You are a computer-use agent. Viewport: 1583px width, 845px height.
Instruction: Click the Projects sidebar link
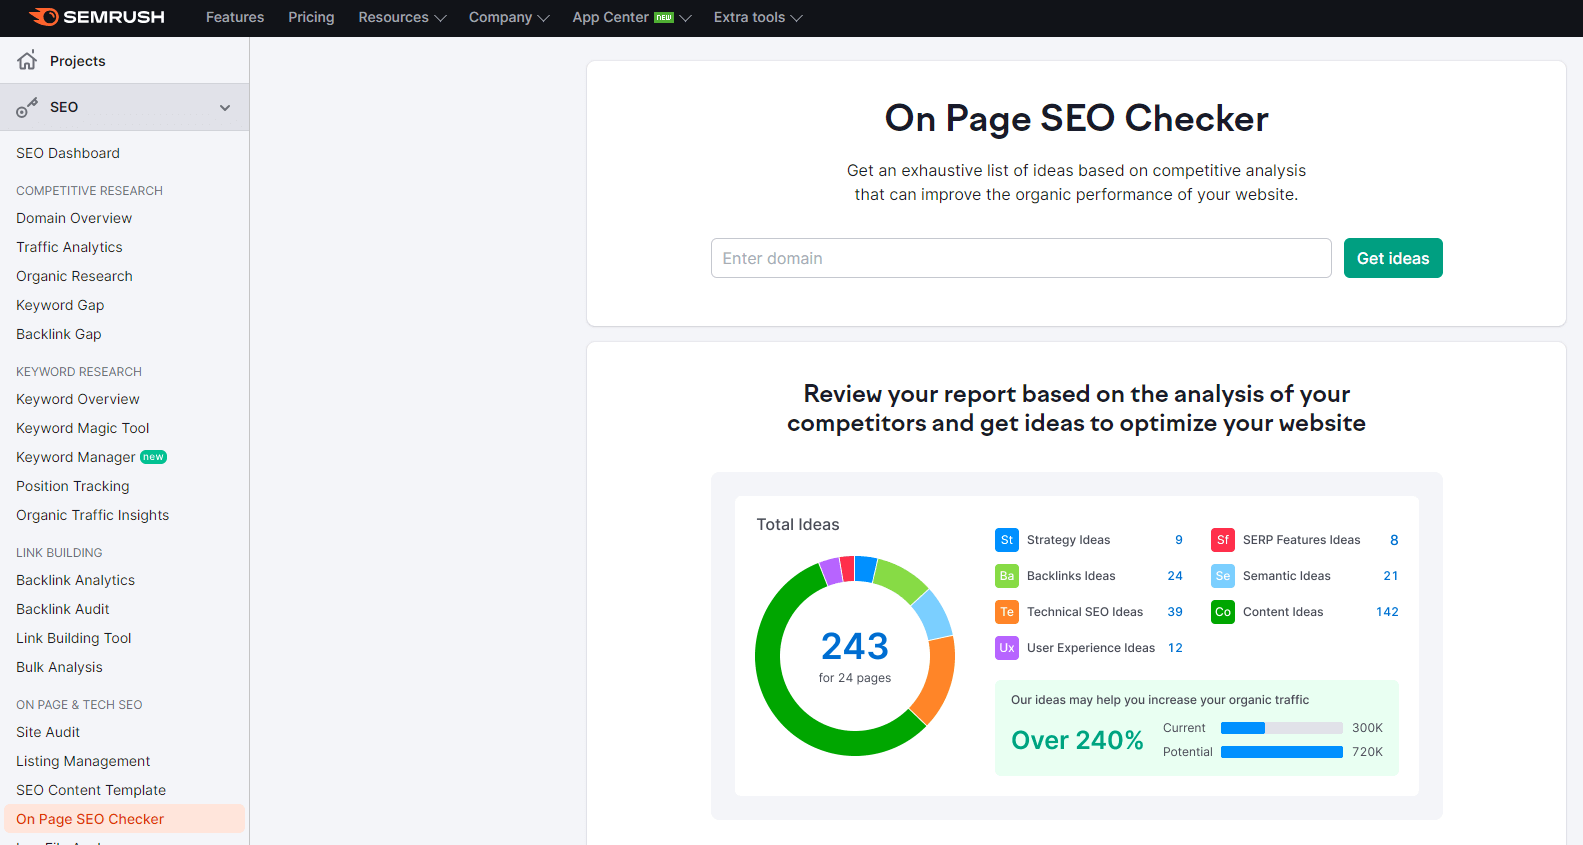point(78,61)
